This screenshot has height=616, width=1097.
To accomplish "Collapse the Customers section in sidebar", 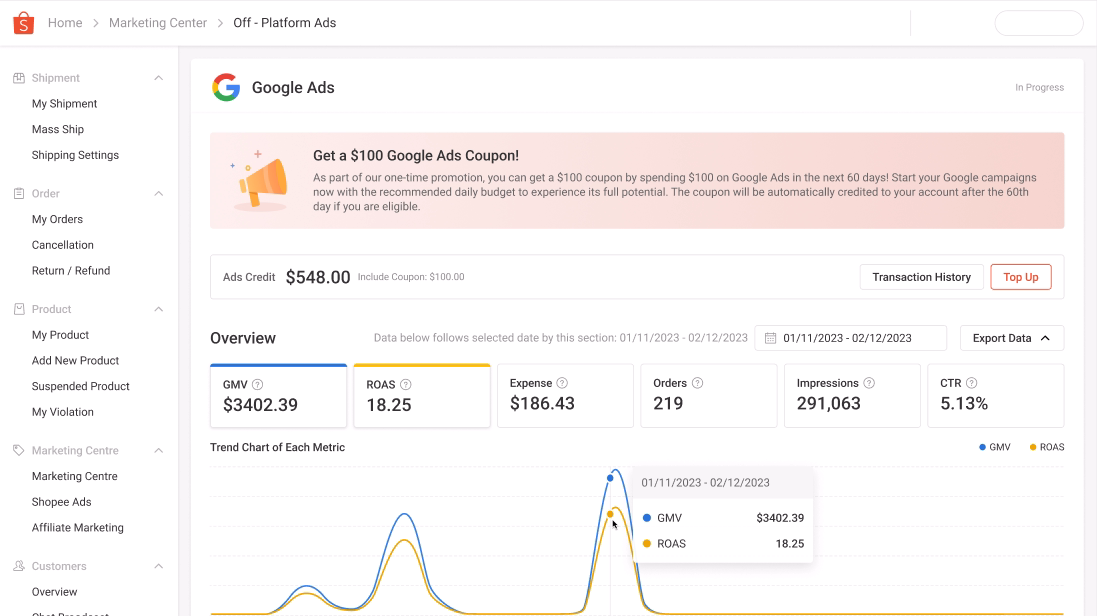I will click(x=158, y=566).
